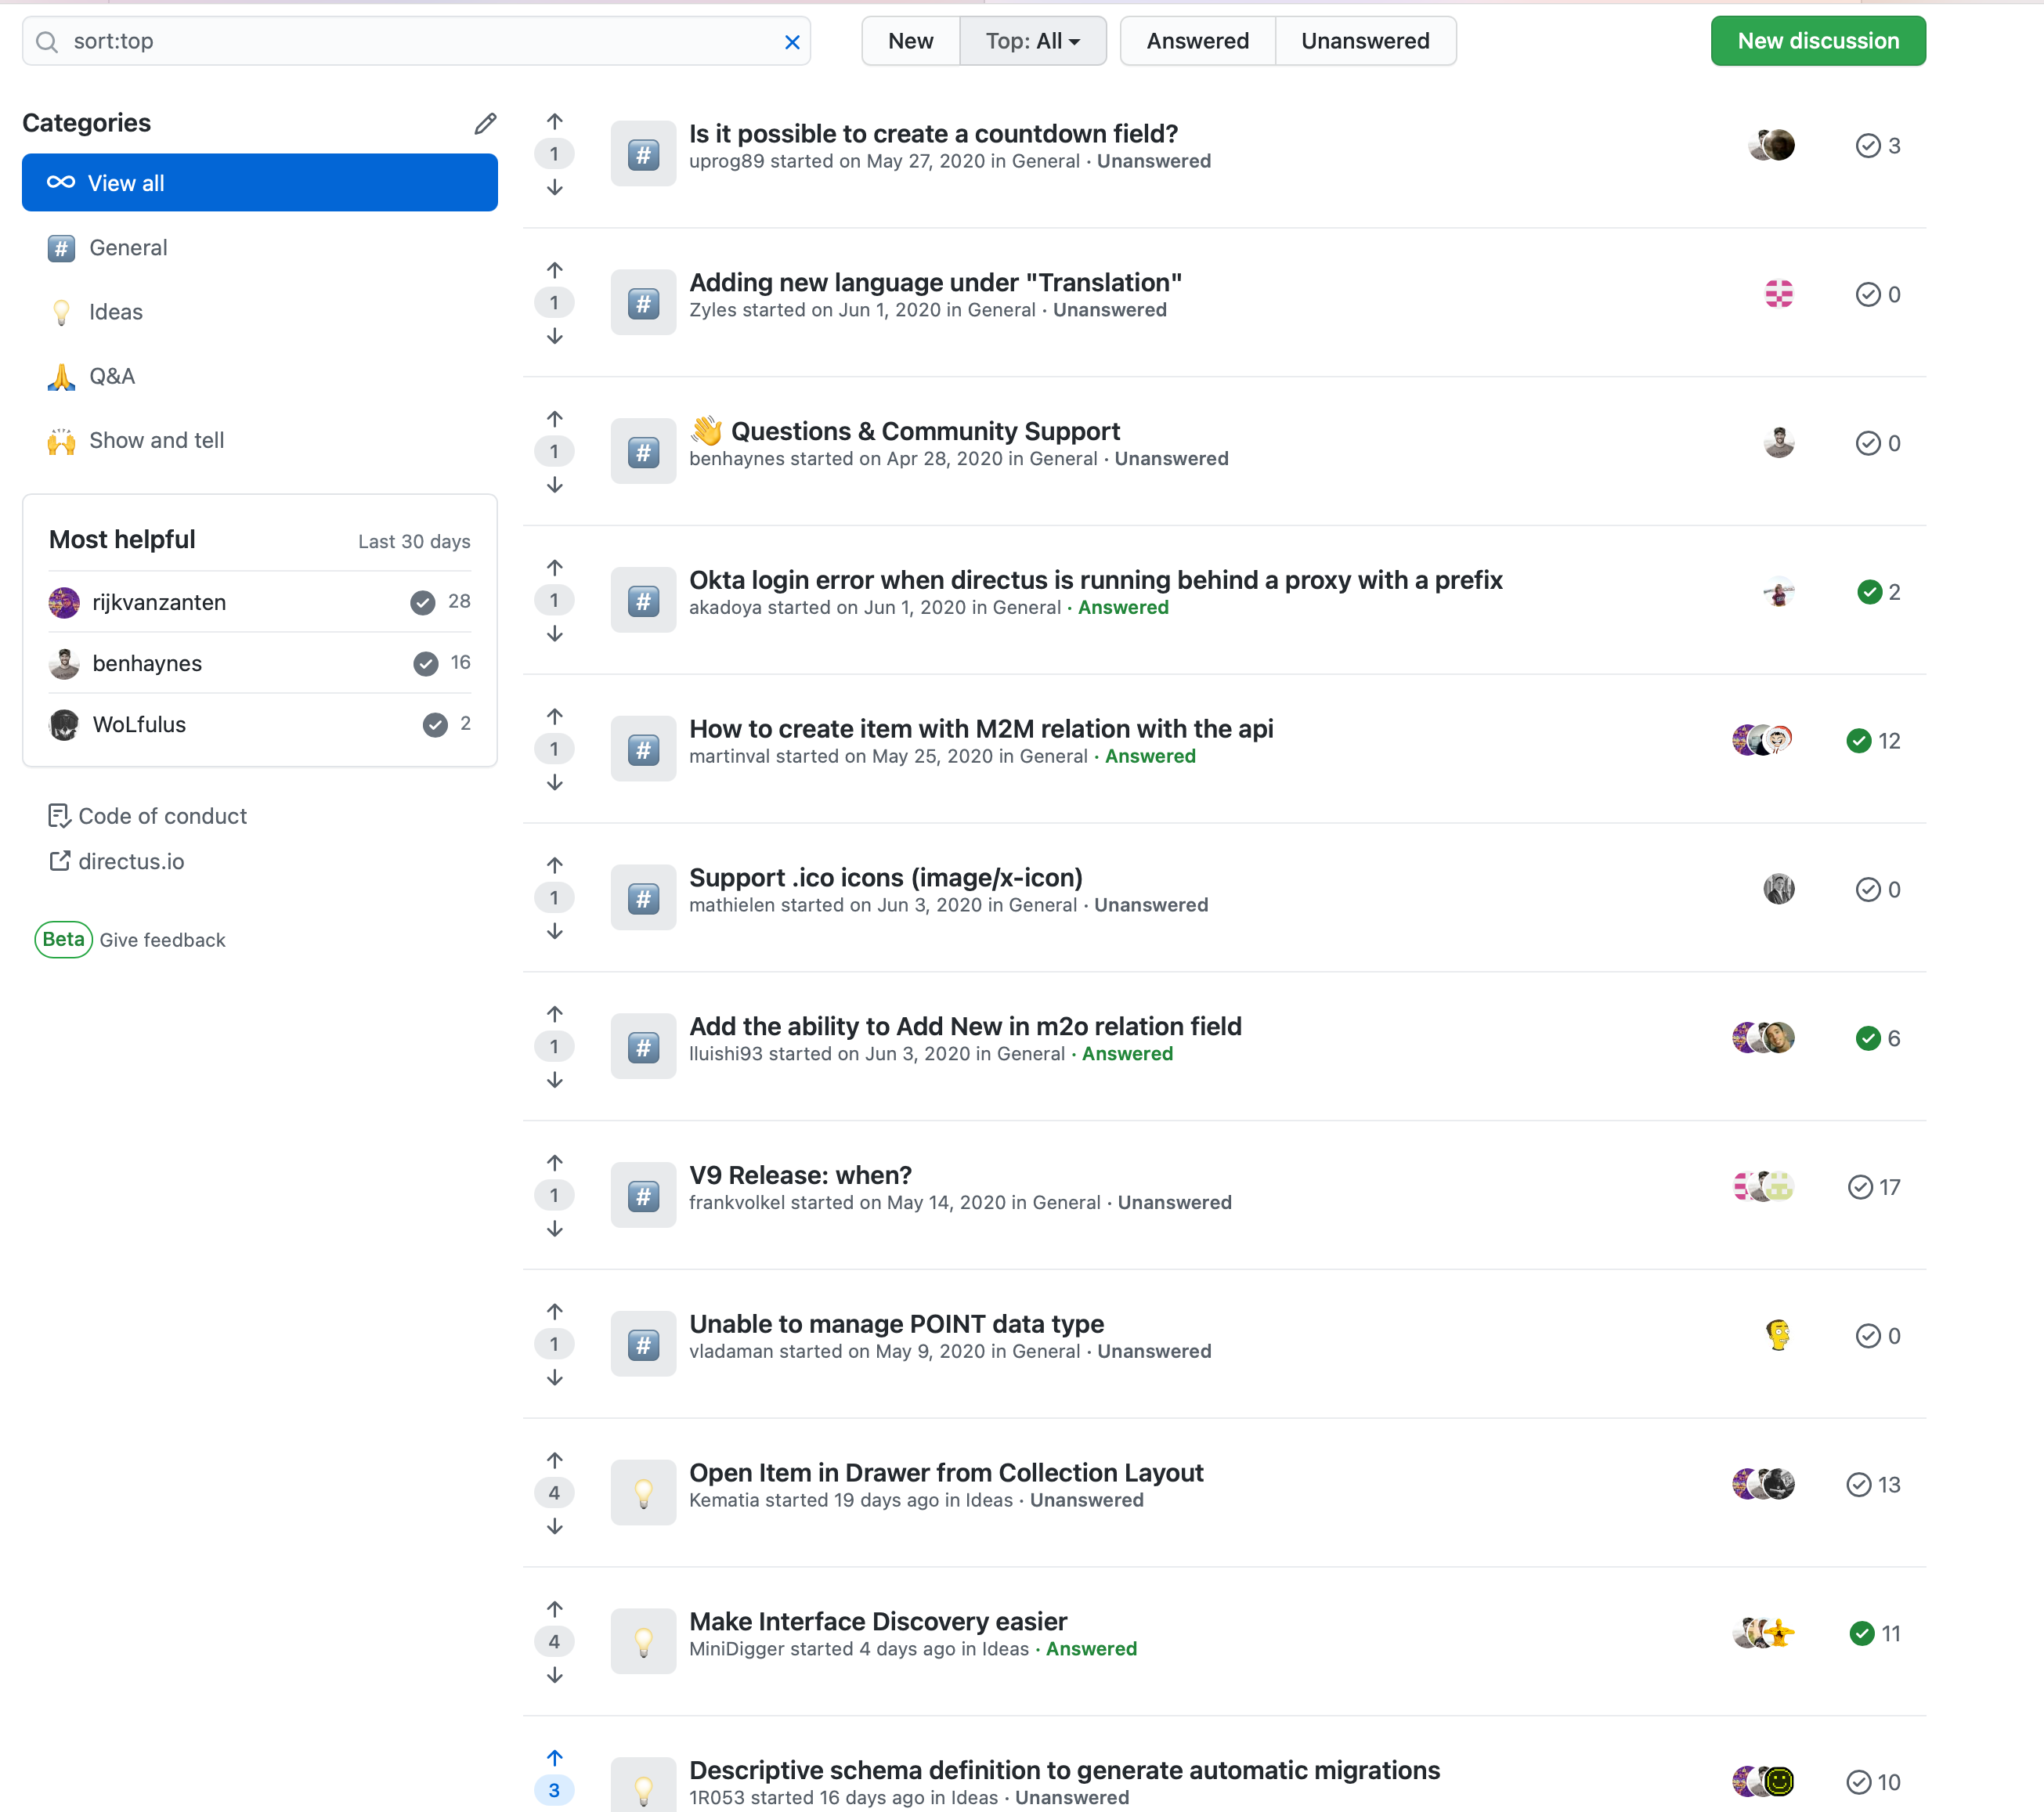Filter by Unanswered discussions
This screenshot has height=1812, width=2044.
click(x=1364, y=41)
